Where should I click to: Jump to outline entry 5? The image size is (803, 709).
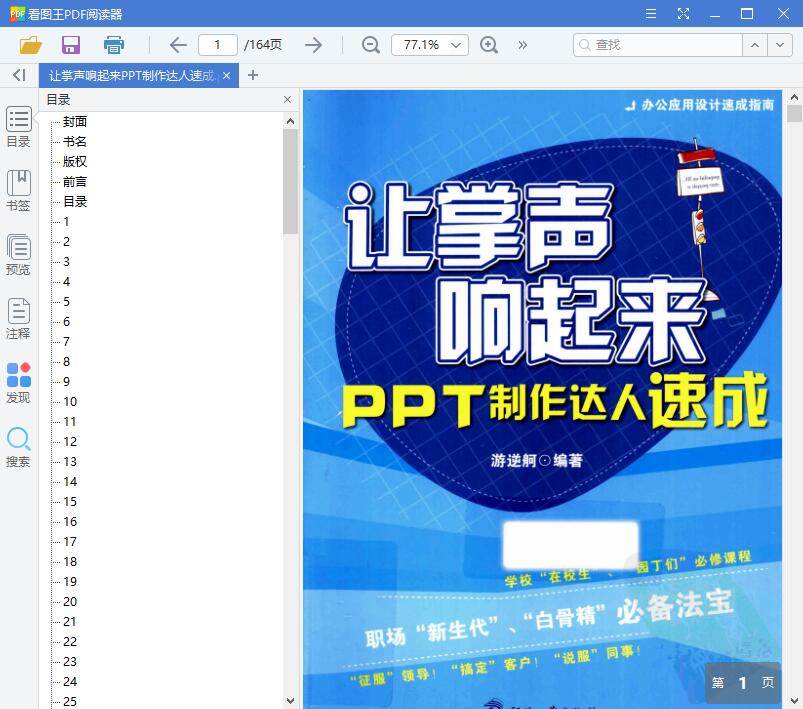click(x=67, y=301)
